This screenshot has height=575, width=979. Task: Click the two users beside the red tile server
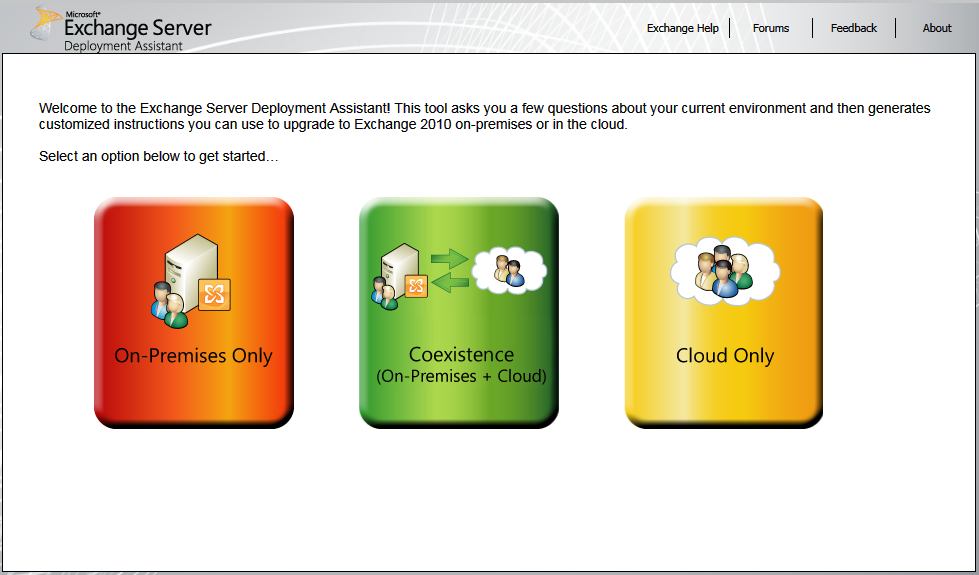168,306
